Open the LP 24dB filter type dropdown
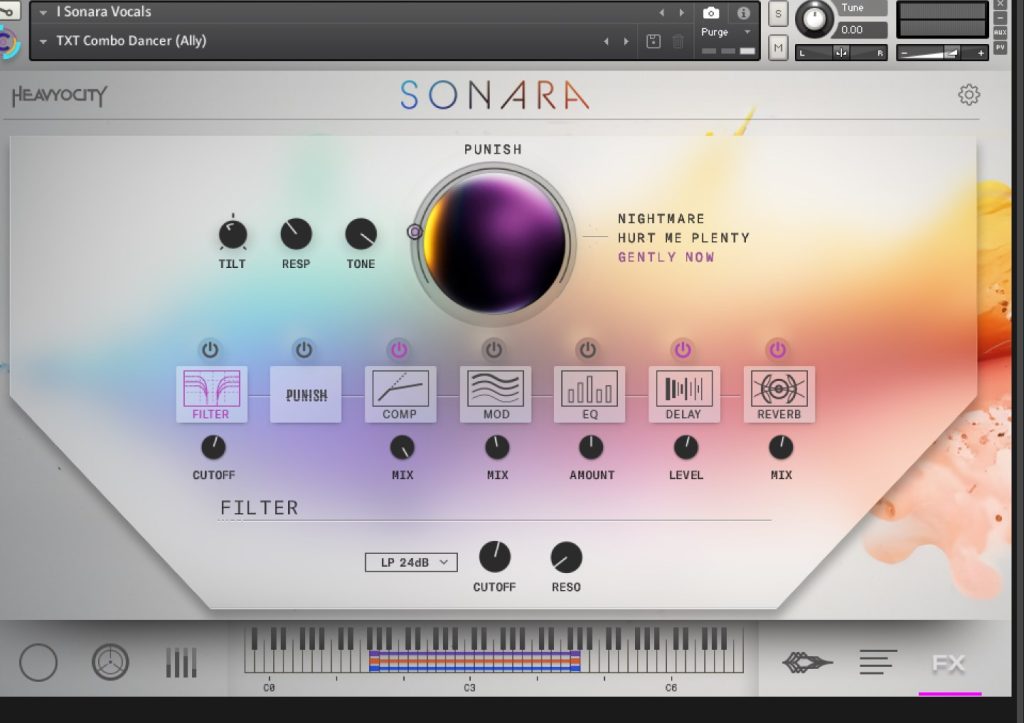Viewport: 1024px width, 723px height. [x=411, y=562]
